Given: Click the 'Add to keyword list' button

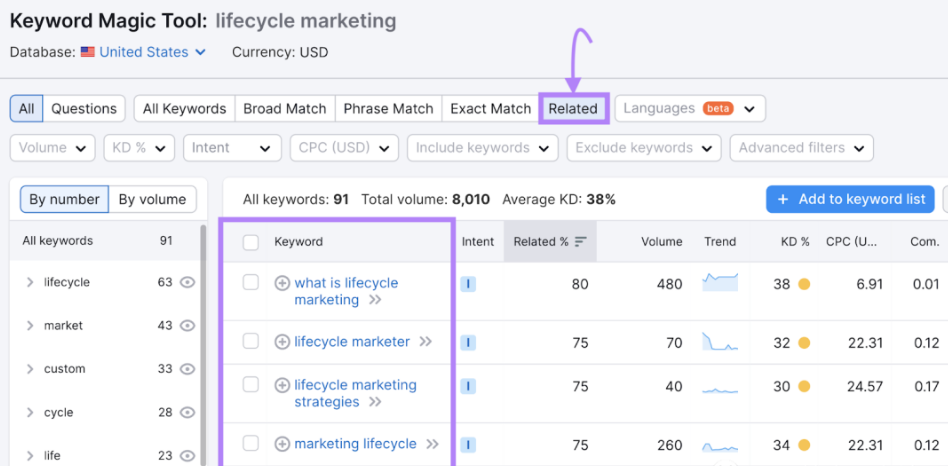Looking at the screenshot, I should coord(850,199).
